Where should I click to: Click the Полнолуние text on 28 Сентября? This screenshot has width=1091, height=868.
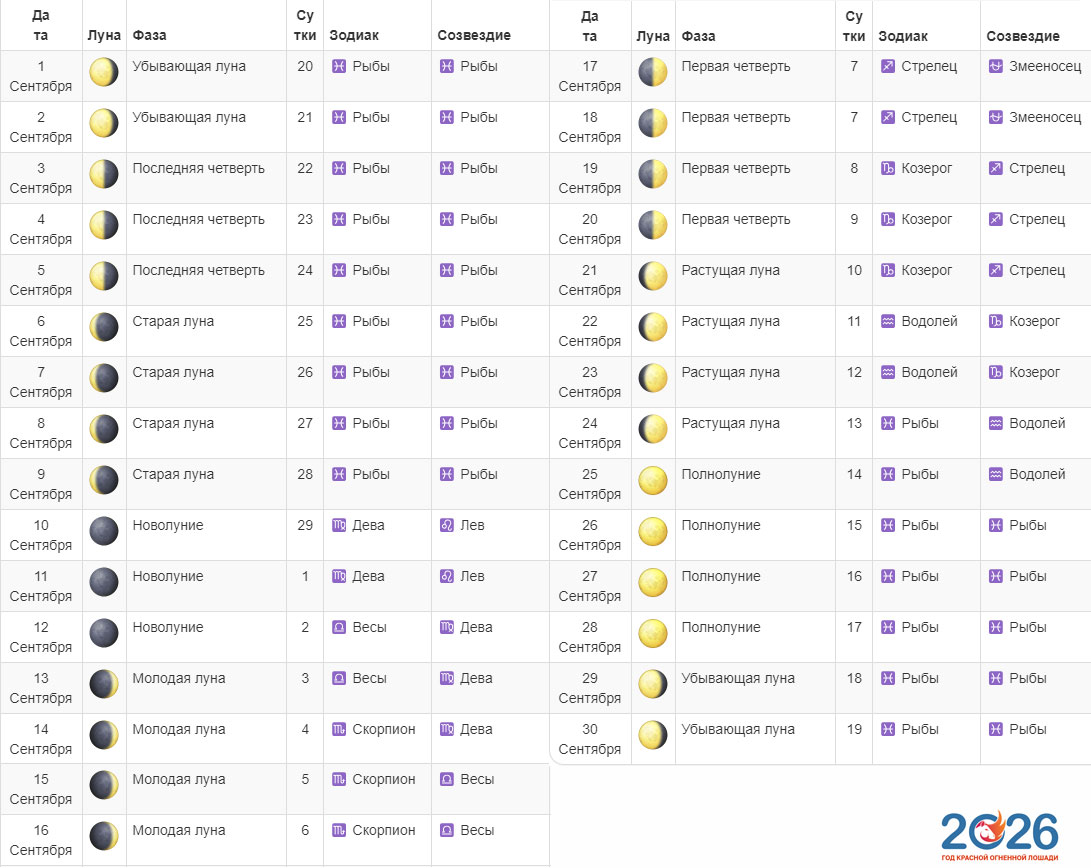coord(720,627)
